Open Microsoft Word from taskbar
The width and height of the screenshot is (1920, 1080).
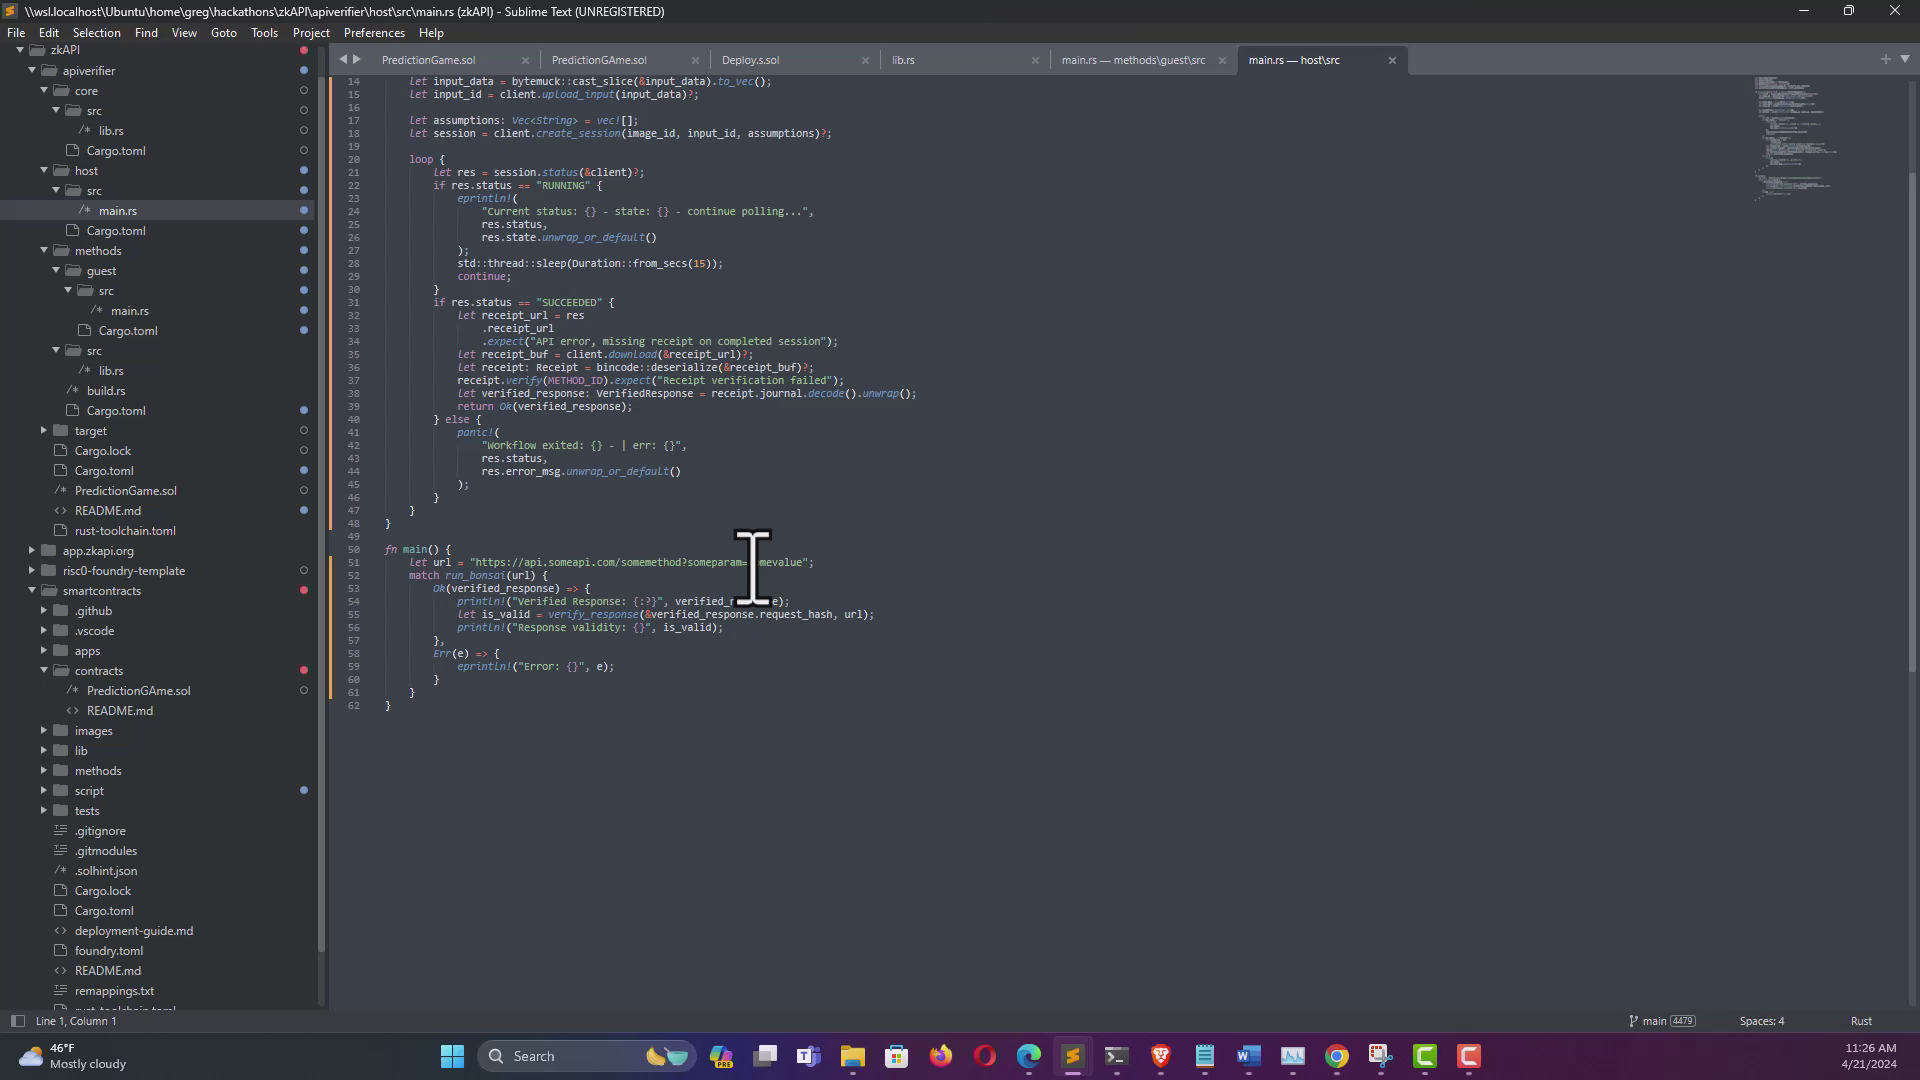(1249, 1056)
